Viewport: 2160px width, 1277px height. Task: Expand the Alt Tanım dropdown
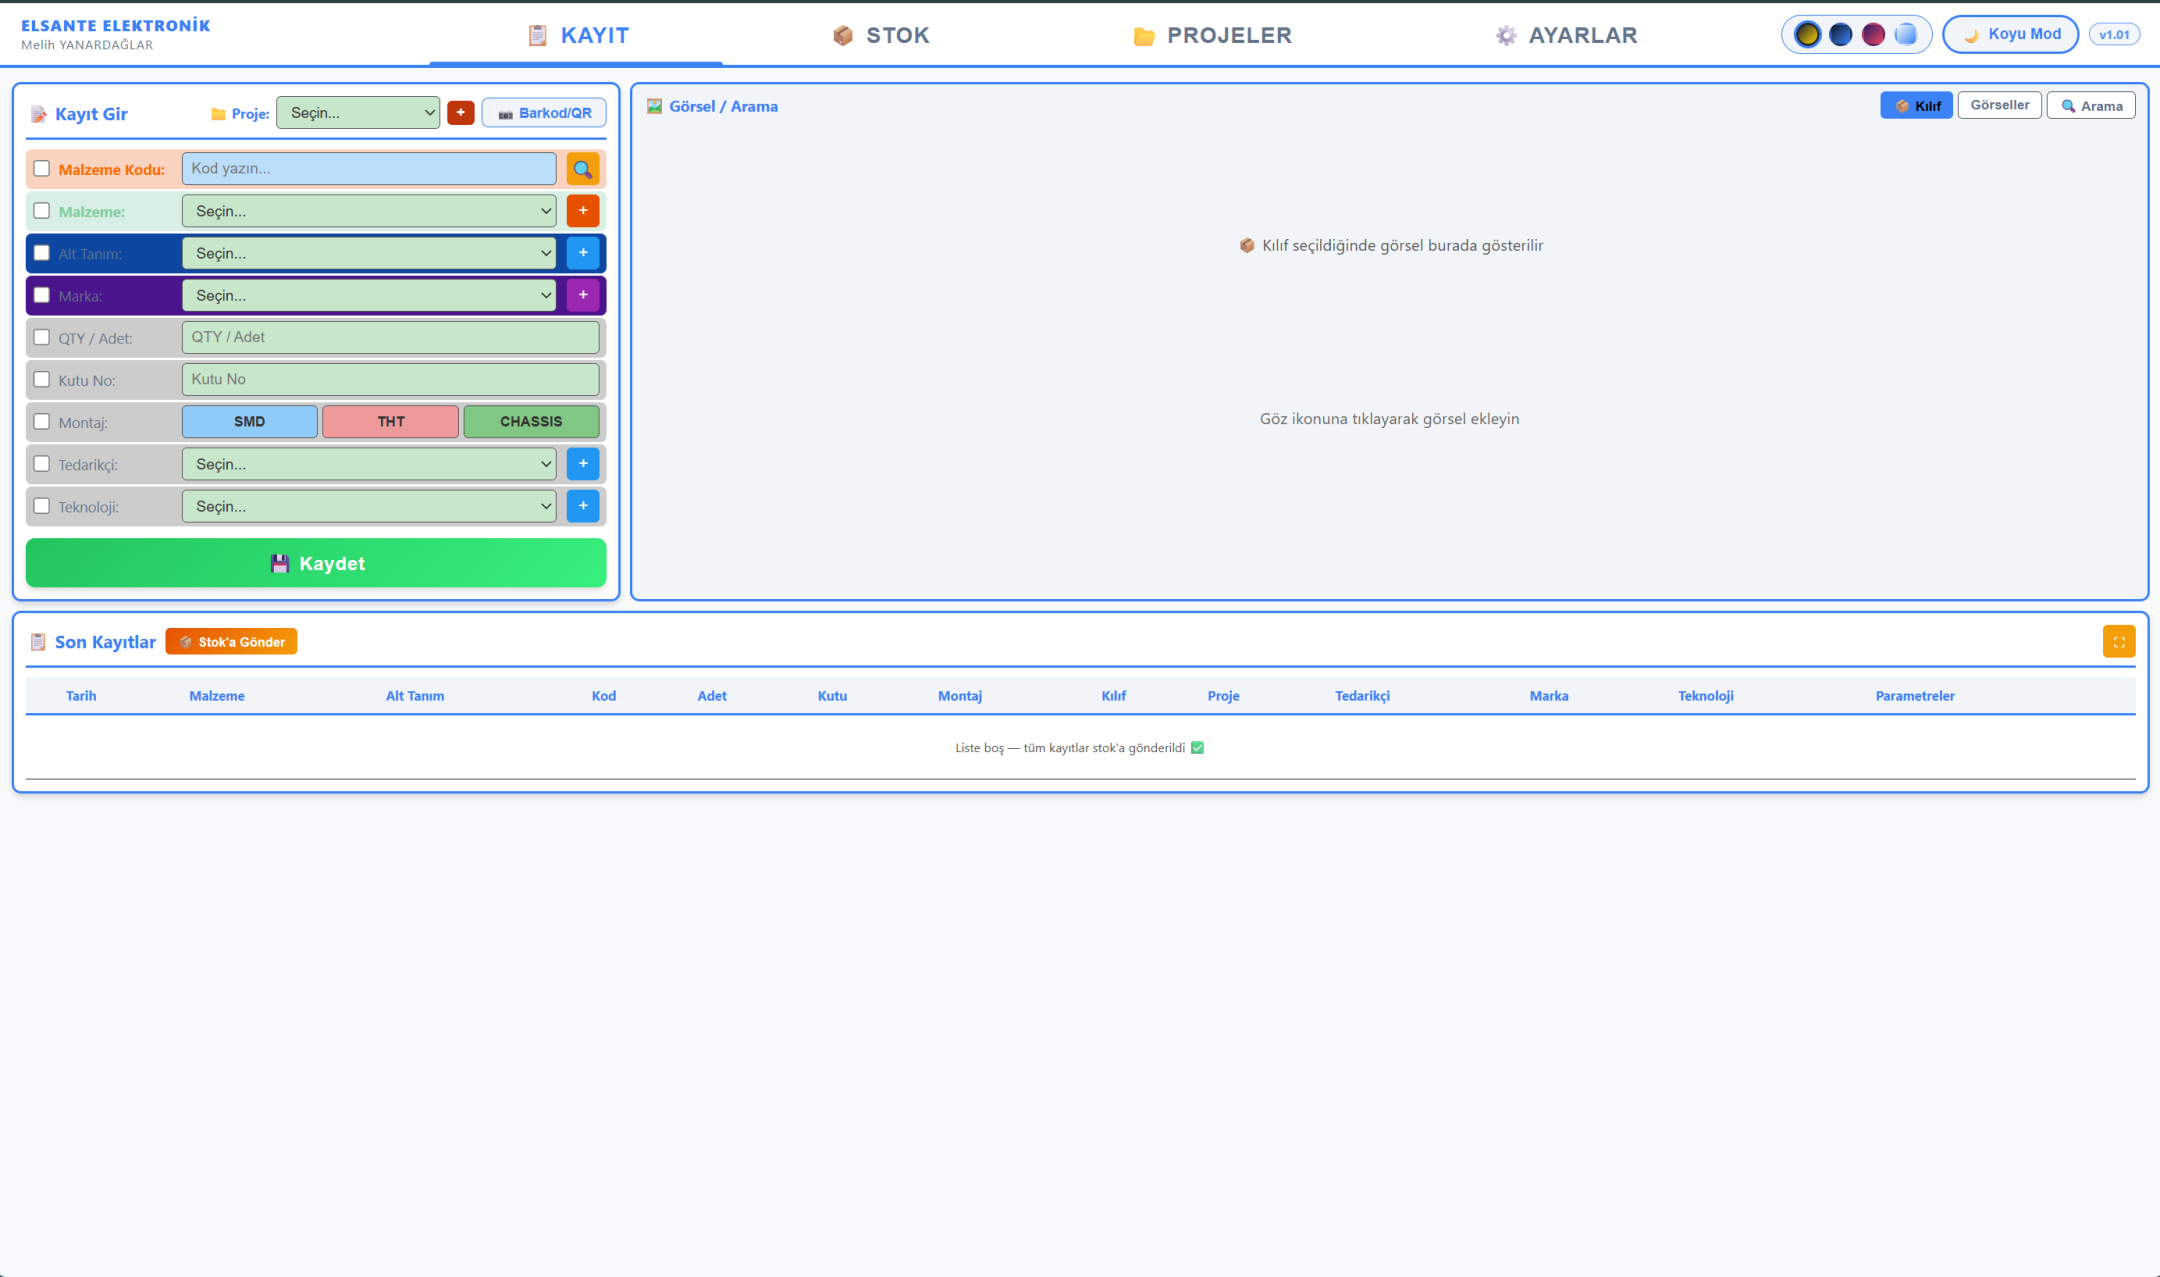pos(369,253)
